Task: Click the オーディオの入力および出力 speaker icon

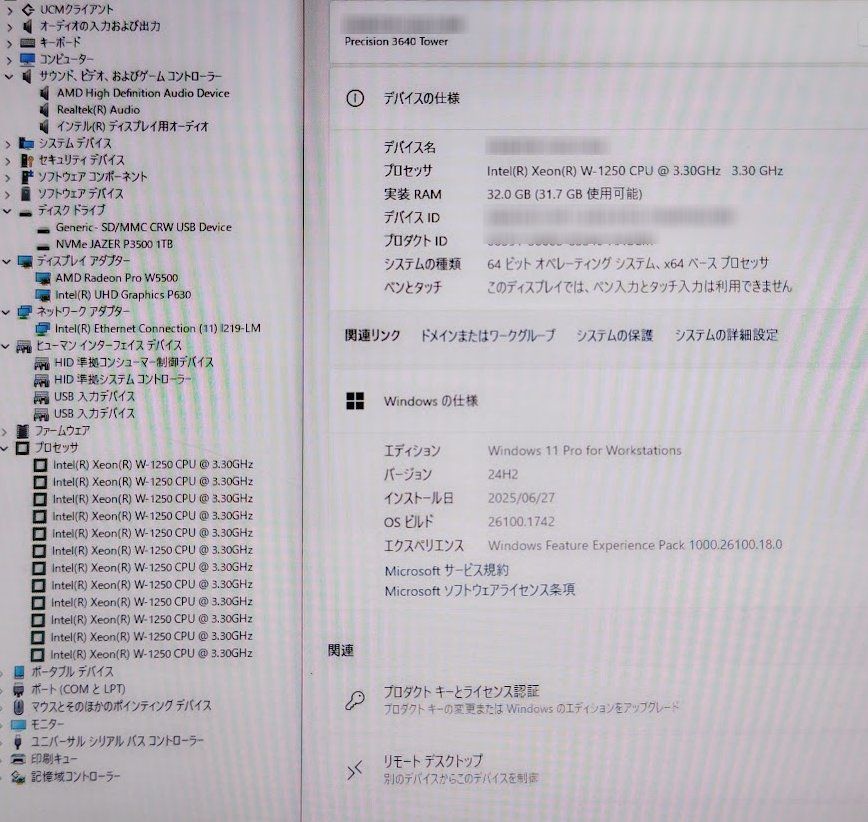Action: (x=27, y=26)
